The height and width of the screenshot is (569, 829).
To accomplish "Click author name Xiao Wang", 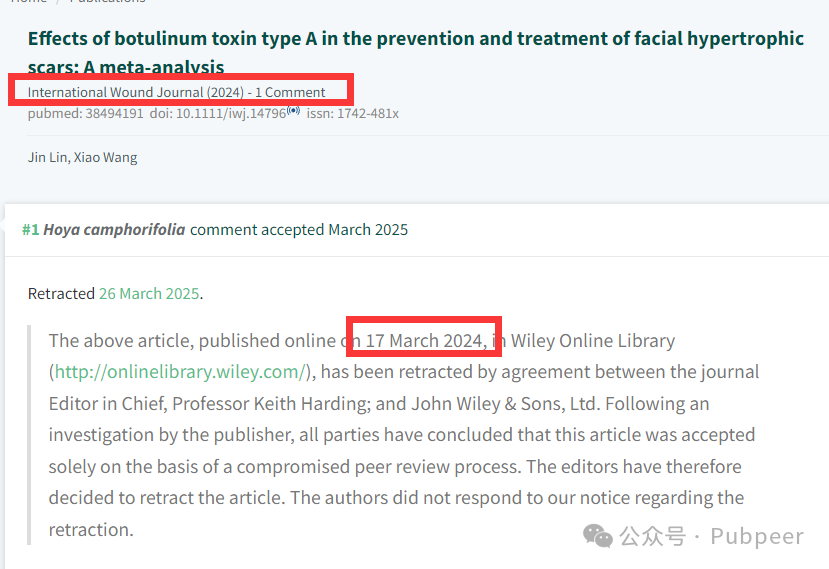I will click(106, 157).
